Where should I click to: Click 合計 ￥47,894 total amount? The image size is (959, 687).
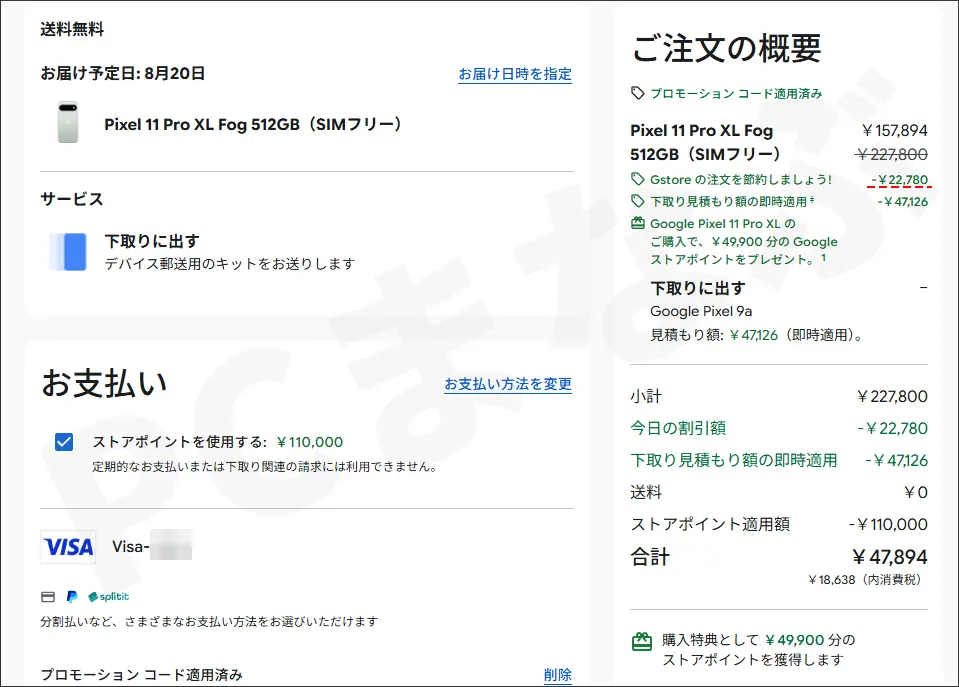coord(890,557)
